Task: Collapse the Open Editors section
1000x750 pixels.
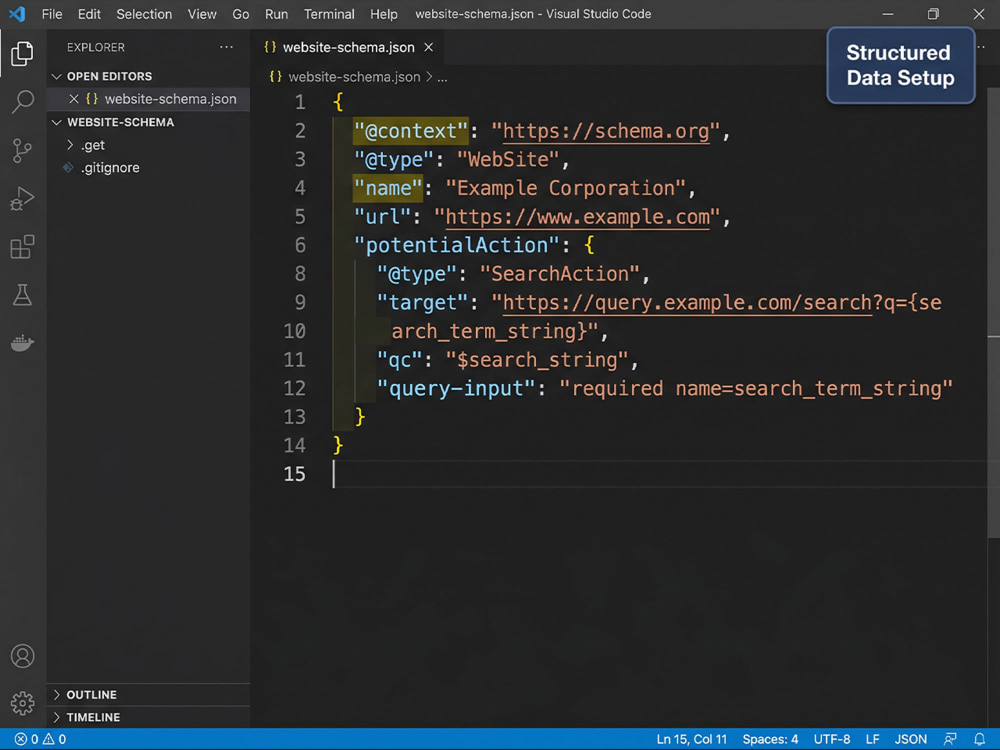Action: point(57,77)
